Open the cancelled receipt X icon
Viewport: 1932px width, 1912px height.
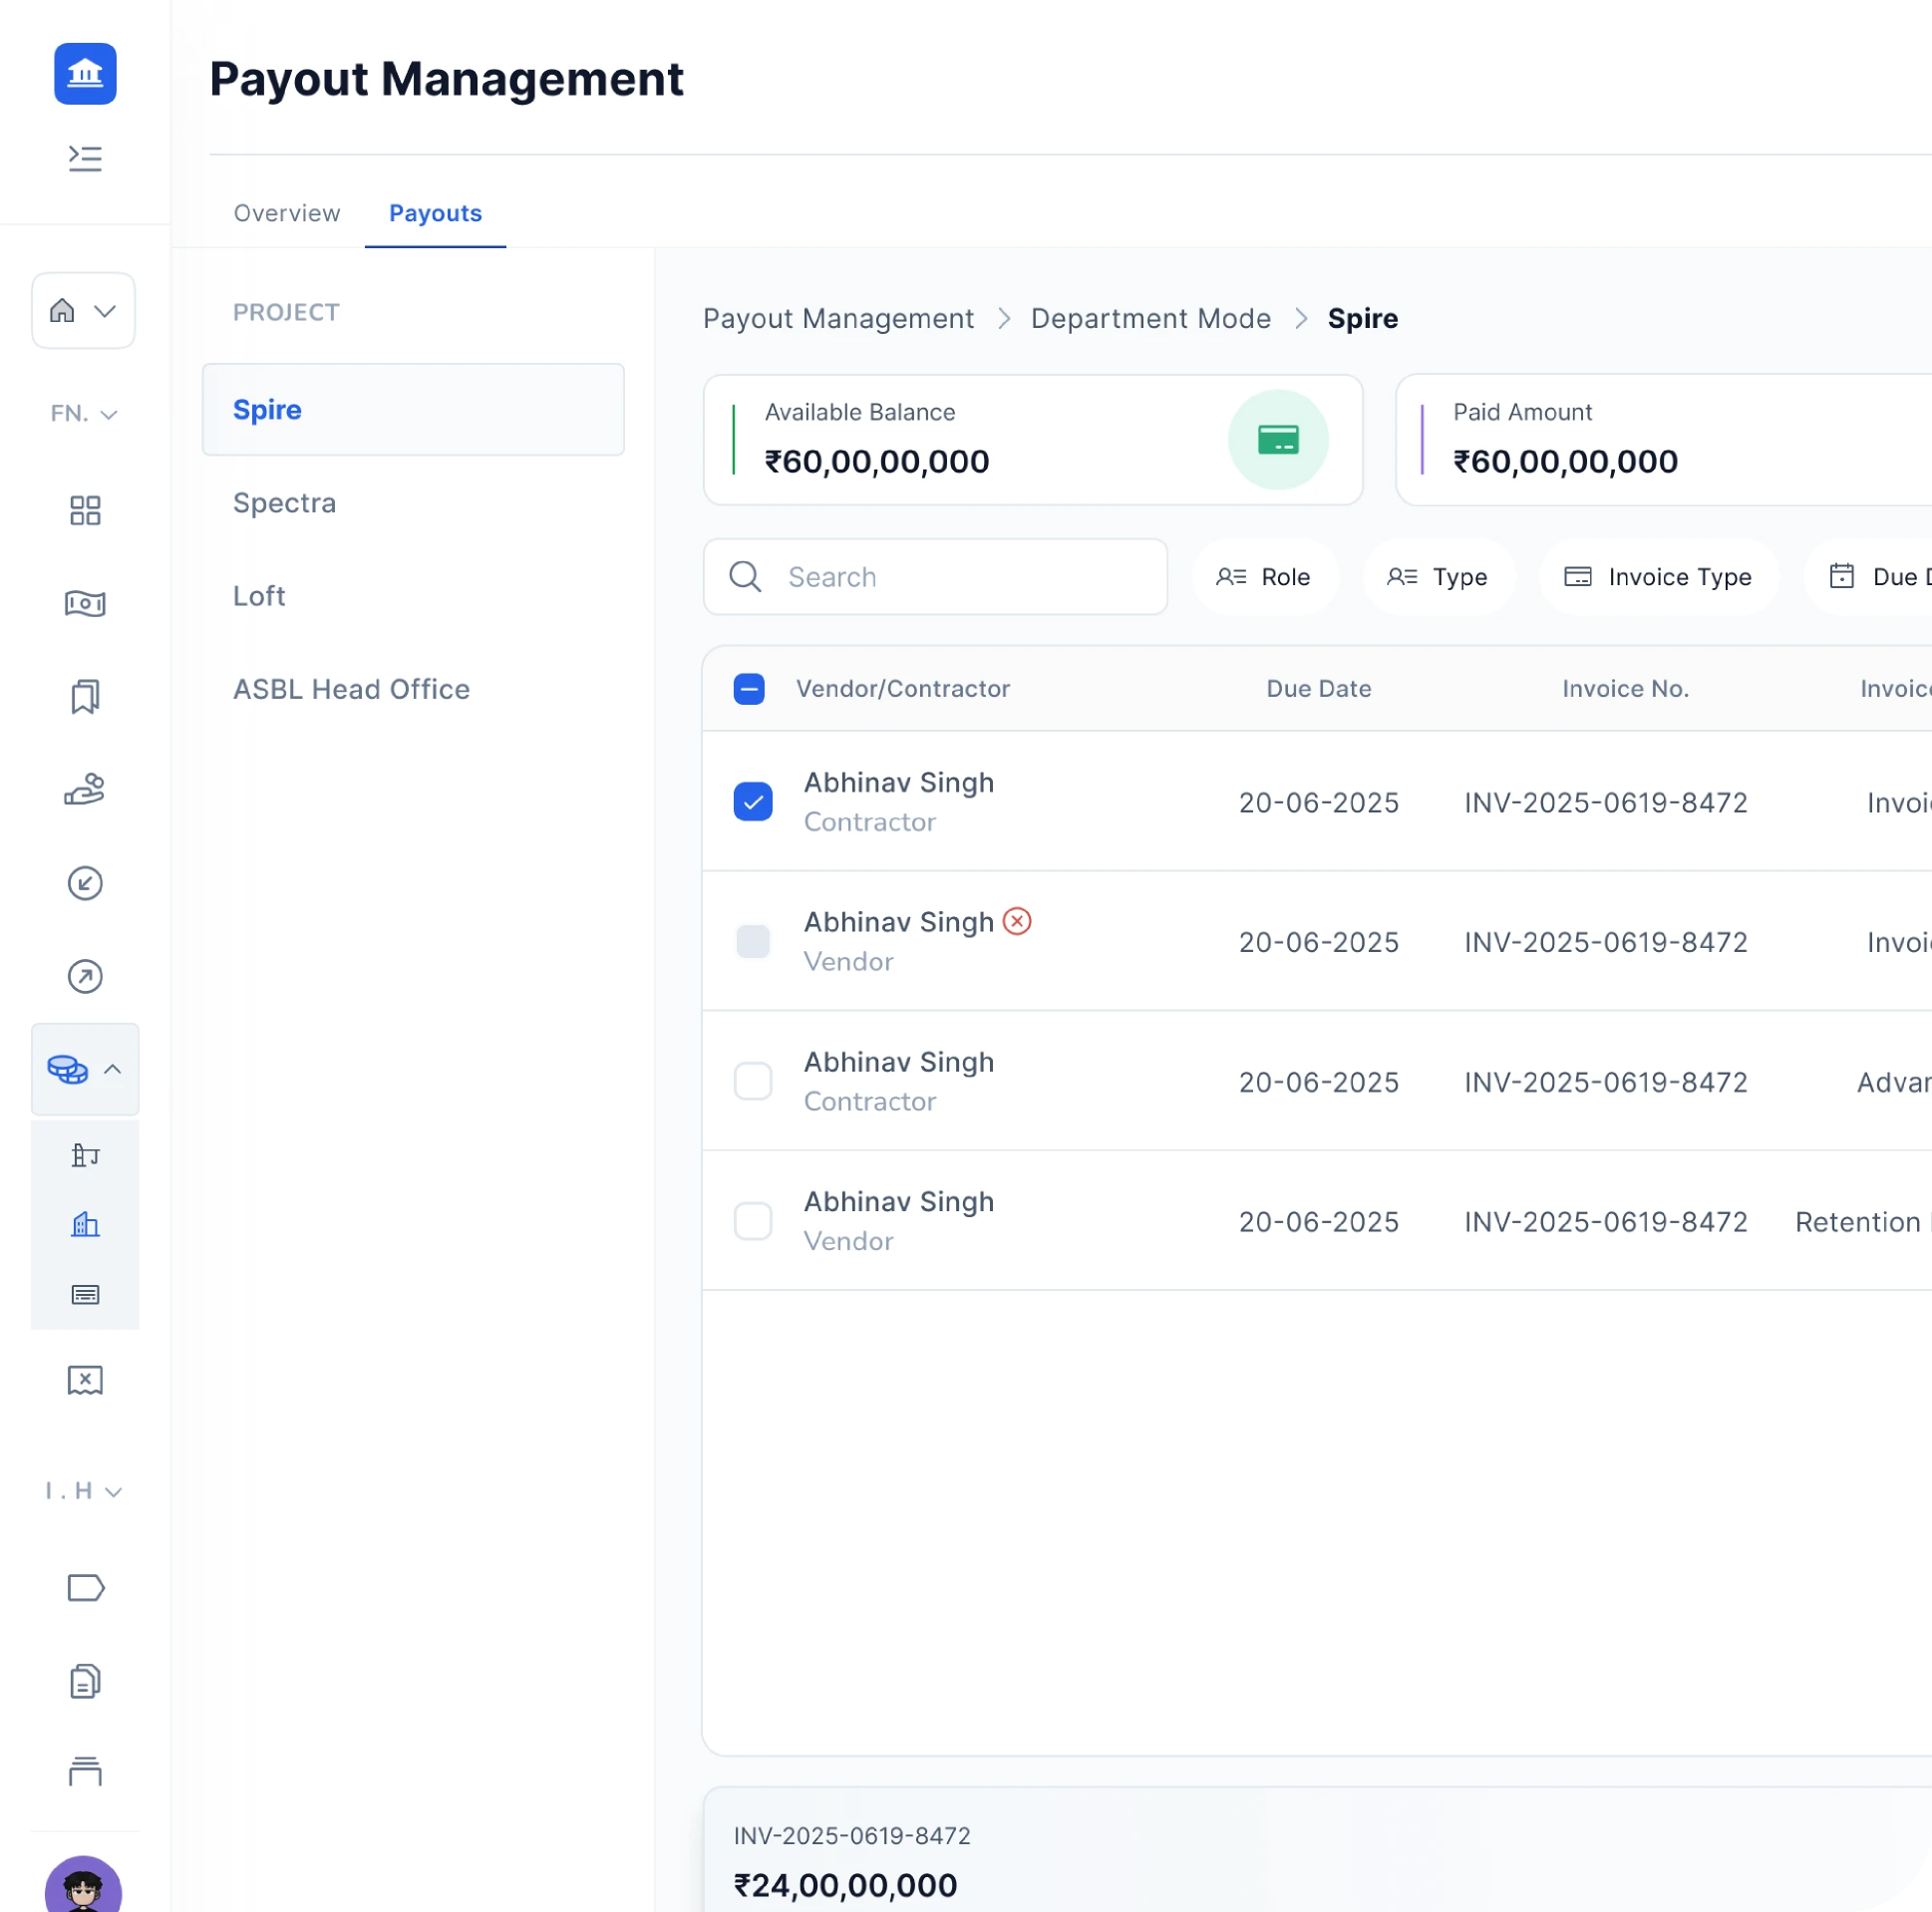pos(85,1380)
